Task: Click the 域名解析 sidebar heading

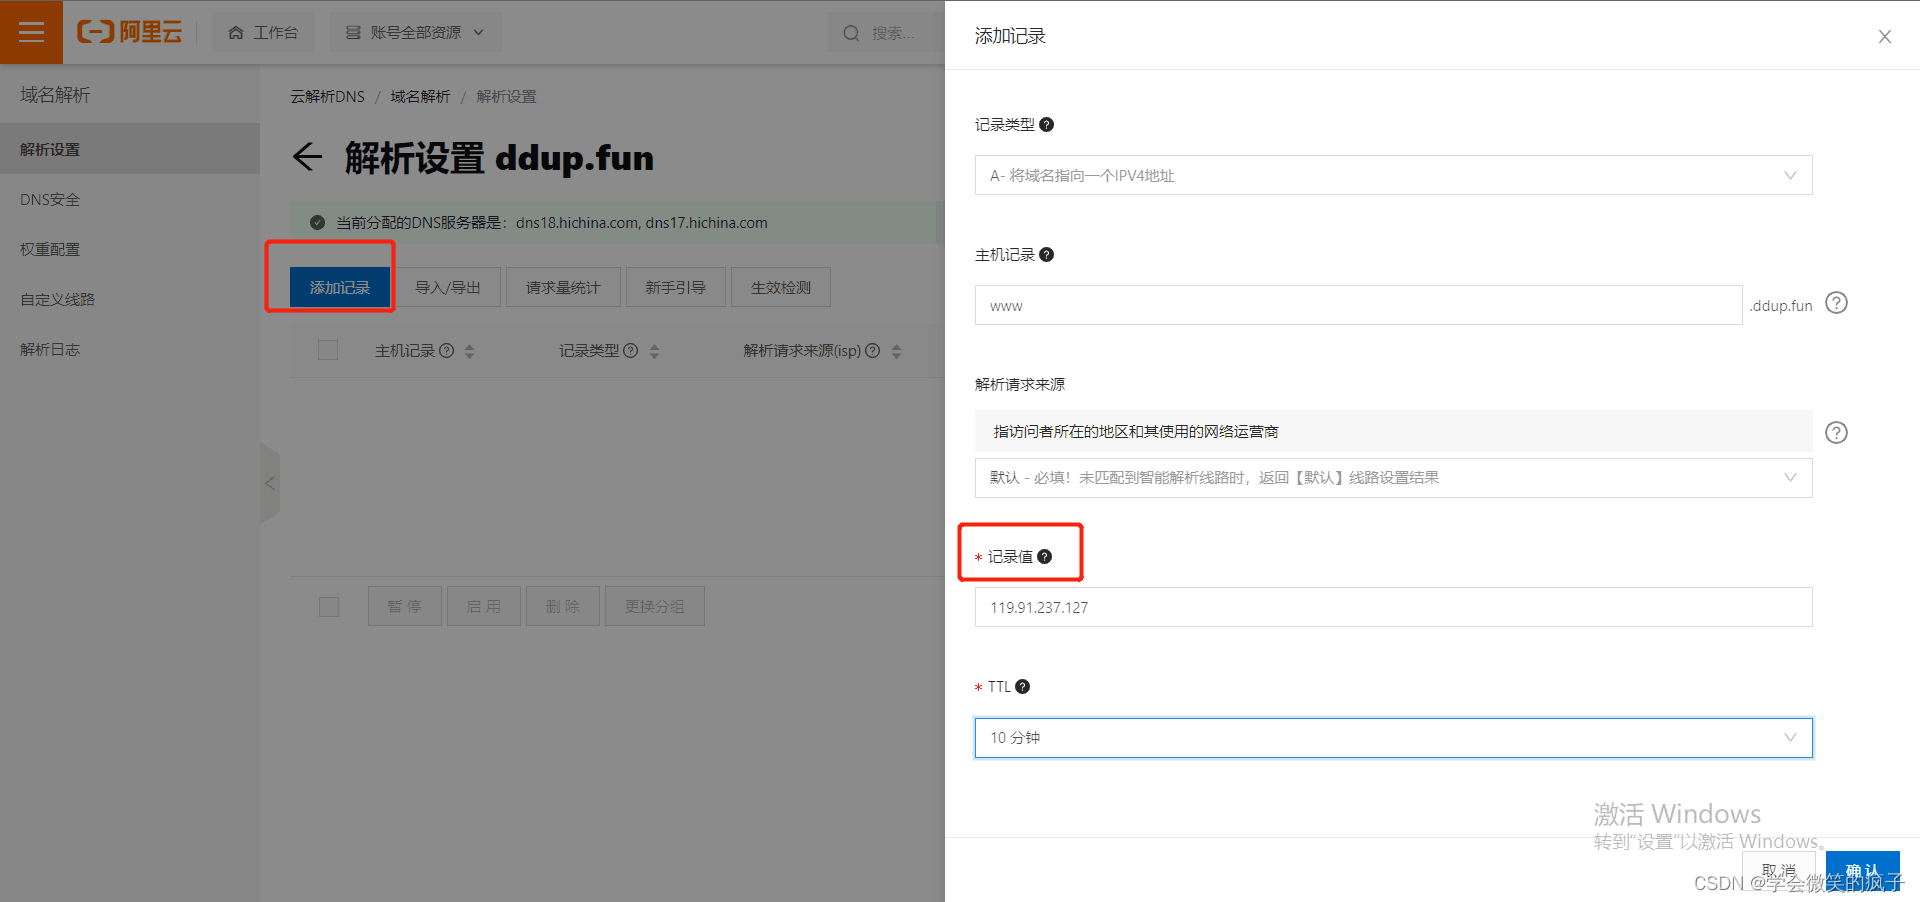Action: (x=55, y=95)
